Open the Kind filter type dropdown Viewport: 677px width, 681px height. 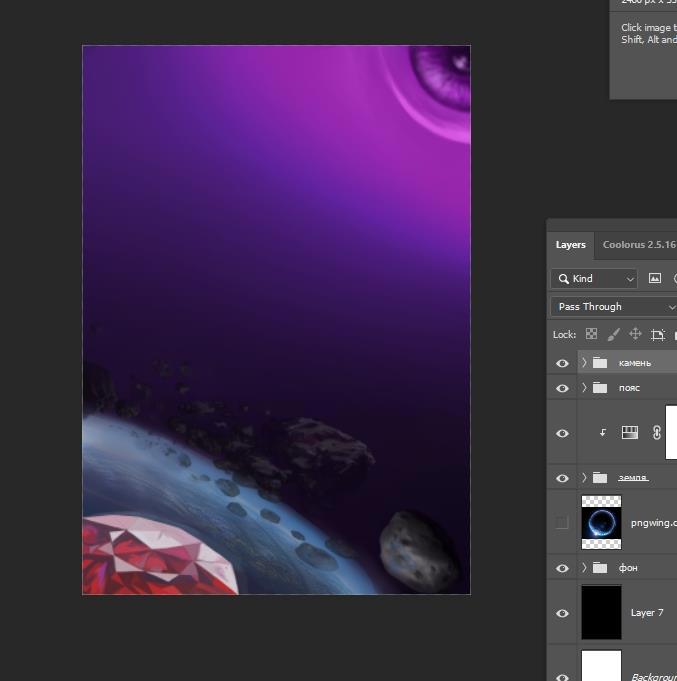(594, 279)
